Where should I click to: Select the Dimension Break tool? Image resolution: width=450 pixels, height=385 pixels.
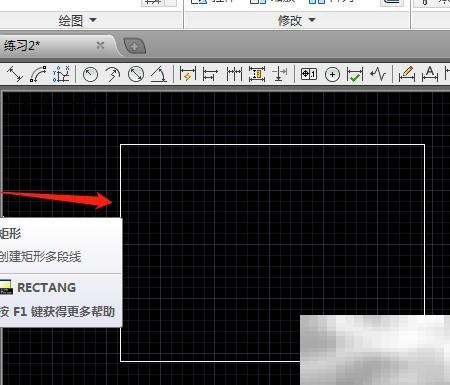pyautogui.click(x=280, y=74)
